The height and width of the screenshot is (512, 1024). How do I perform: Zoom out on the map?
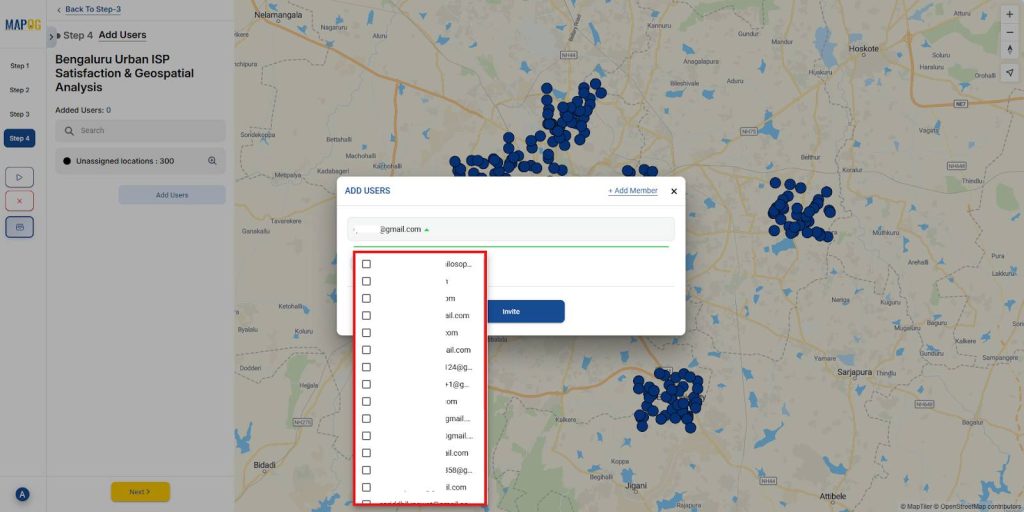point(1009,32)
